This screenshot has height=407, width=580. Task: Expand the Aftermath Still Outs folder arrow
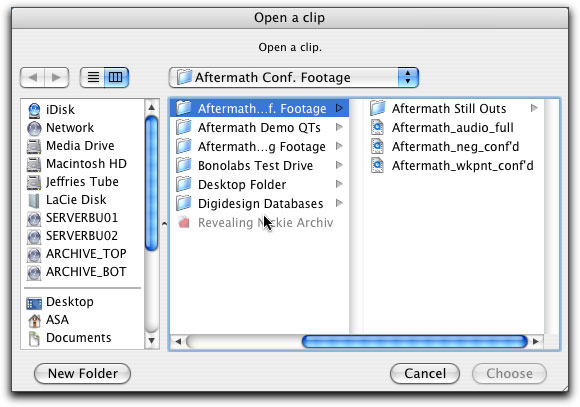(x=534, y=108)
